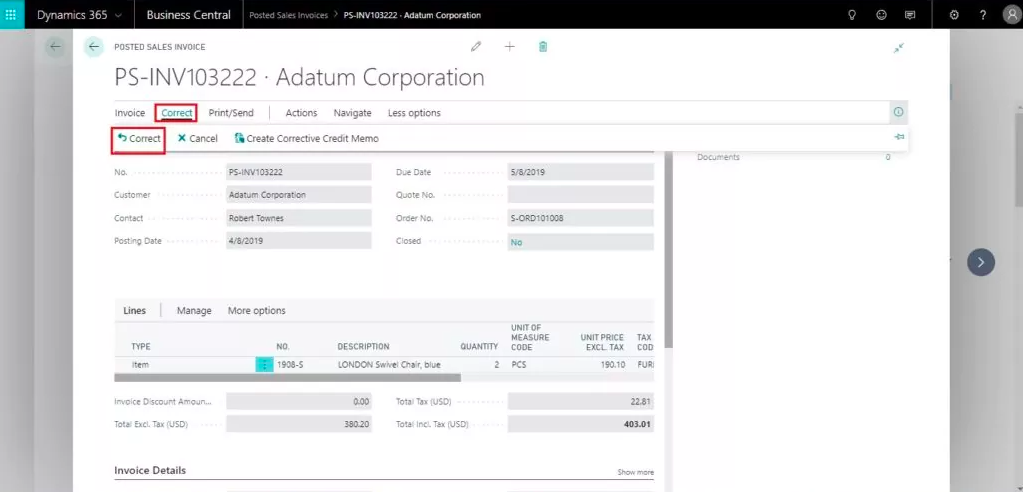
Task: Expand Invoice Details with Show more
Action: 635,472
